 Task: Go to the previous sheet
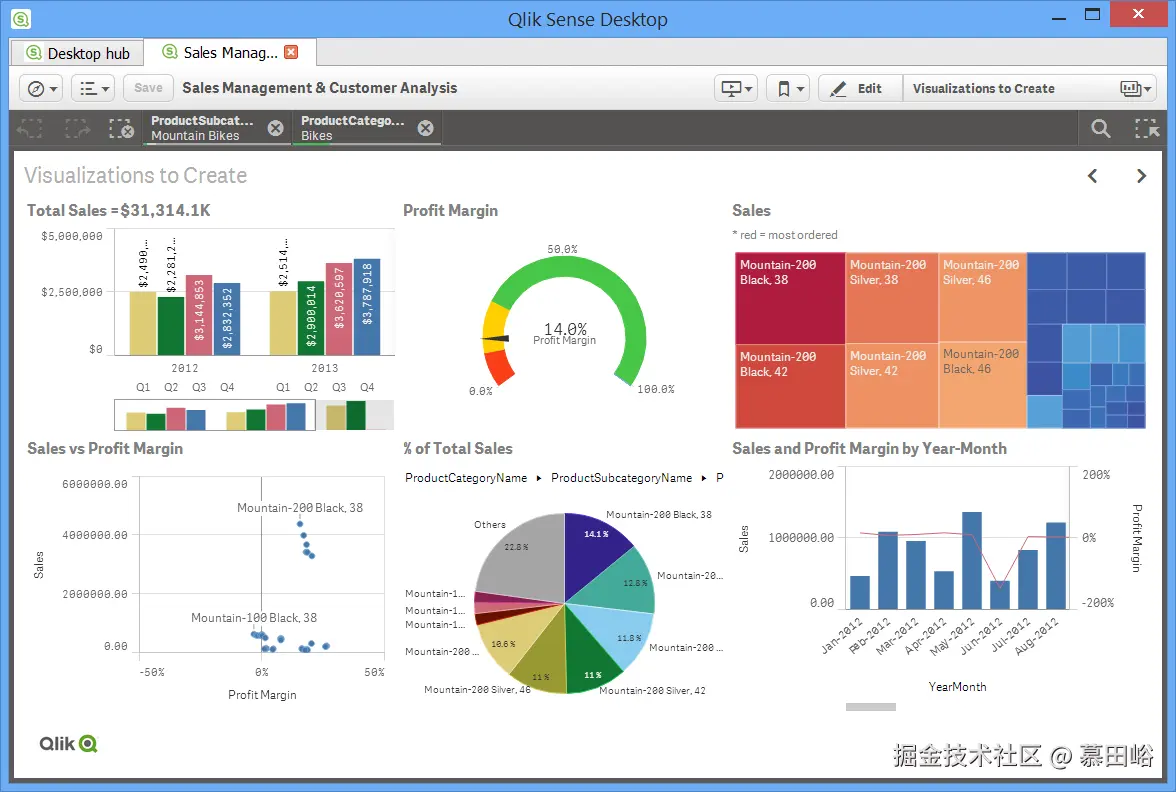click(1093, 176)
